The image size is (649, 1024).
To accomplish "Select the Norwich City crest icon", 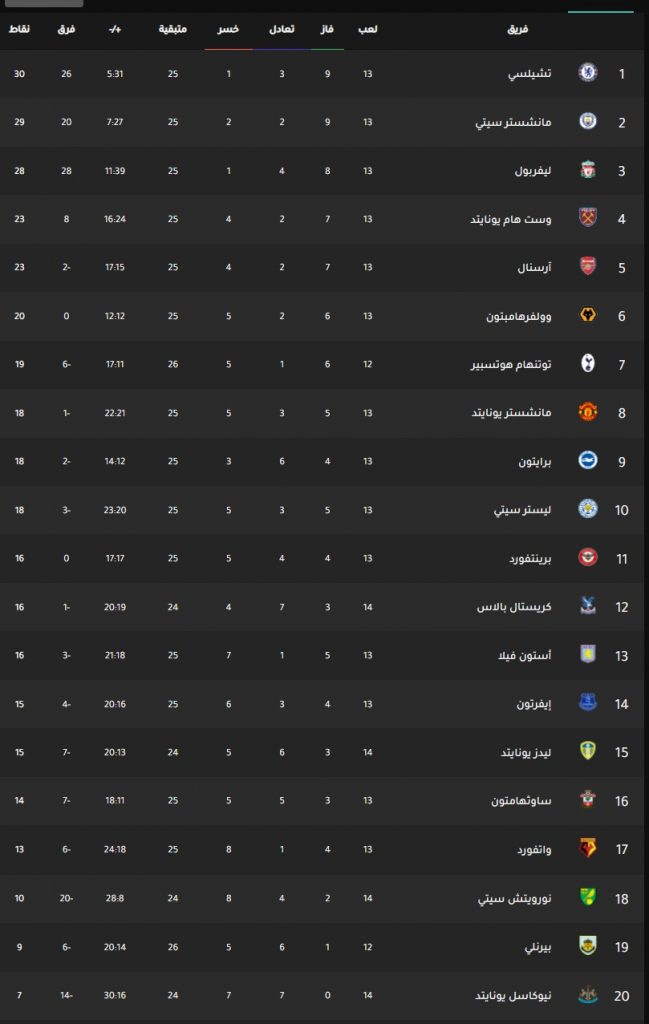I will [x=588, y=897].
